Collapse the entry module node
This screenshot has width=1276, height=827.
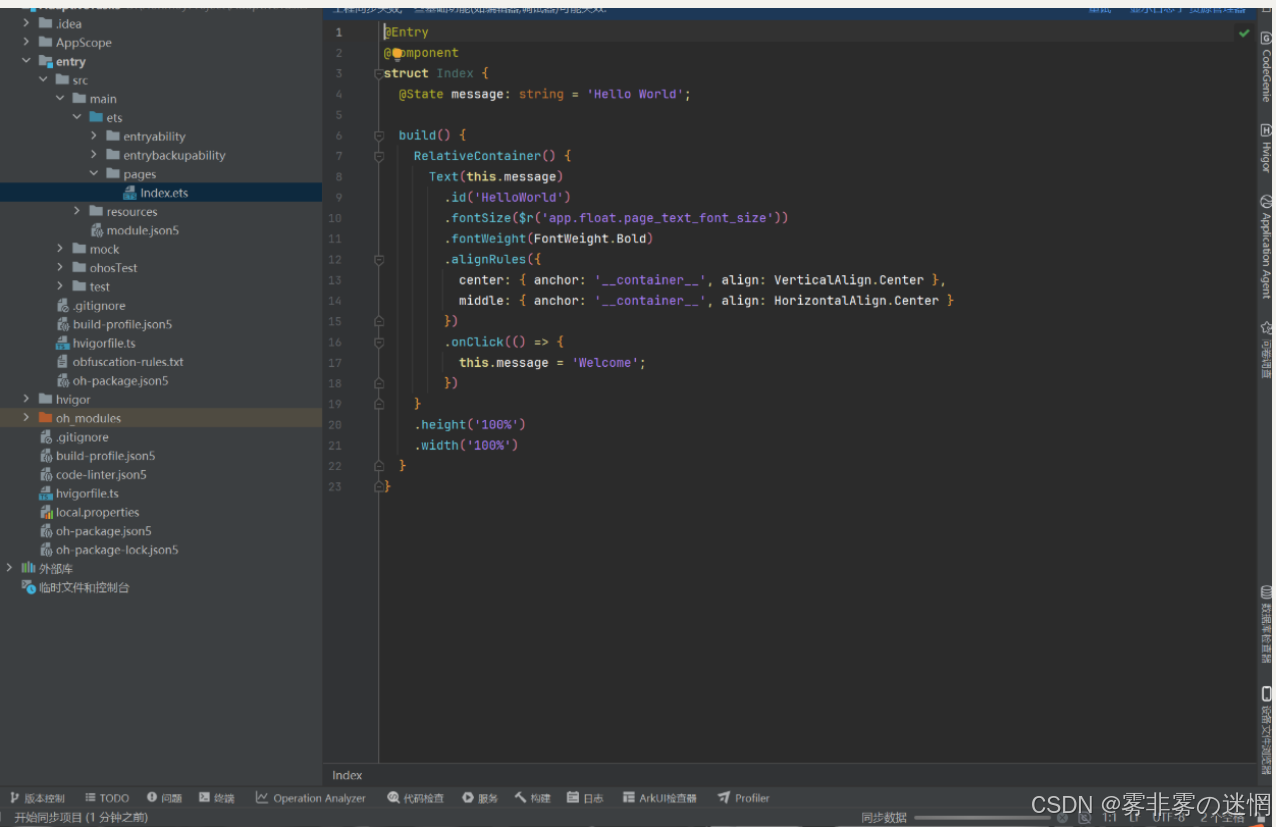(27, 61)
